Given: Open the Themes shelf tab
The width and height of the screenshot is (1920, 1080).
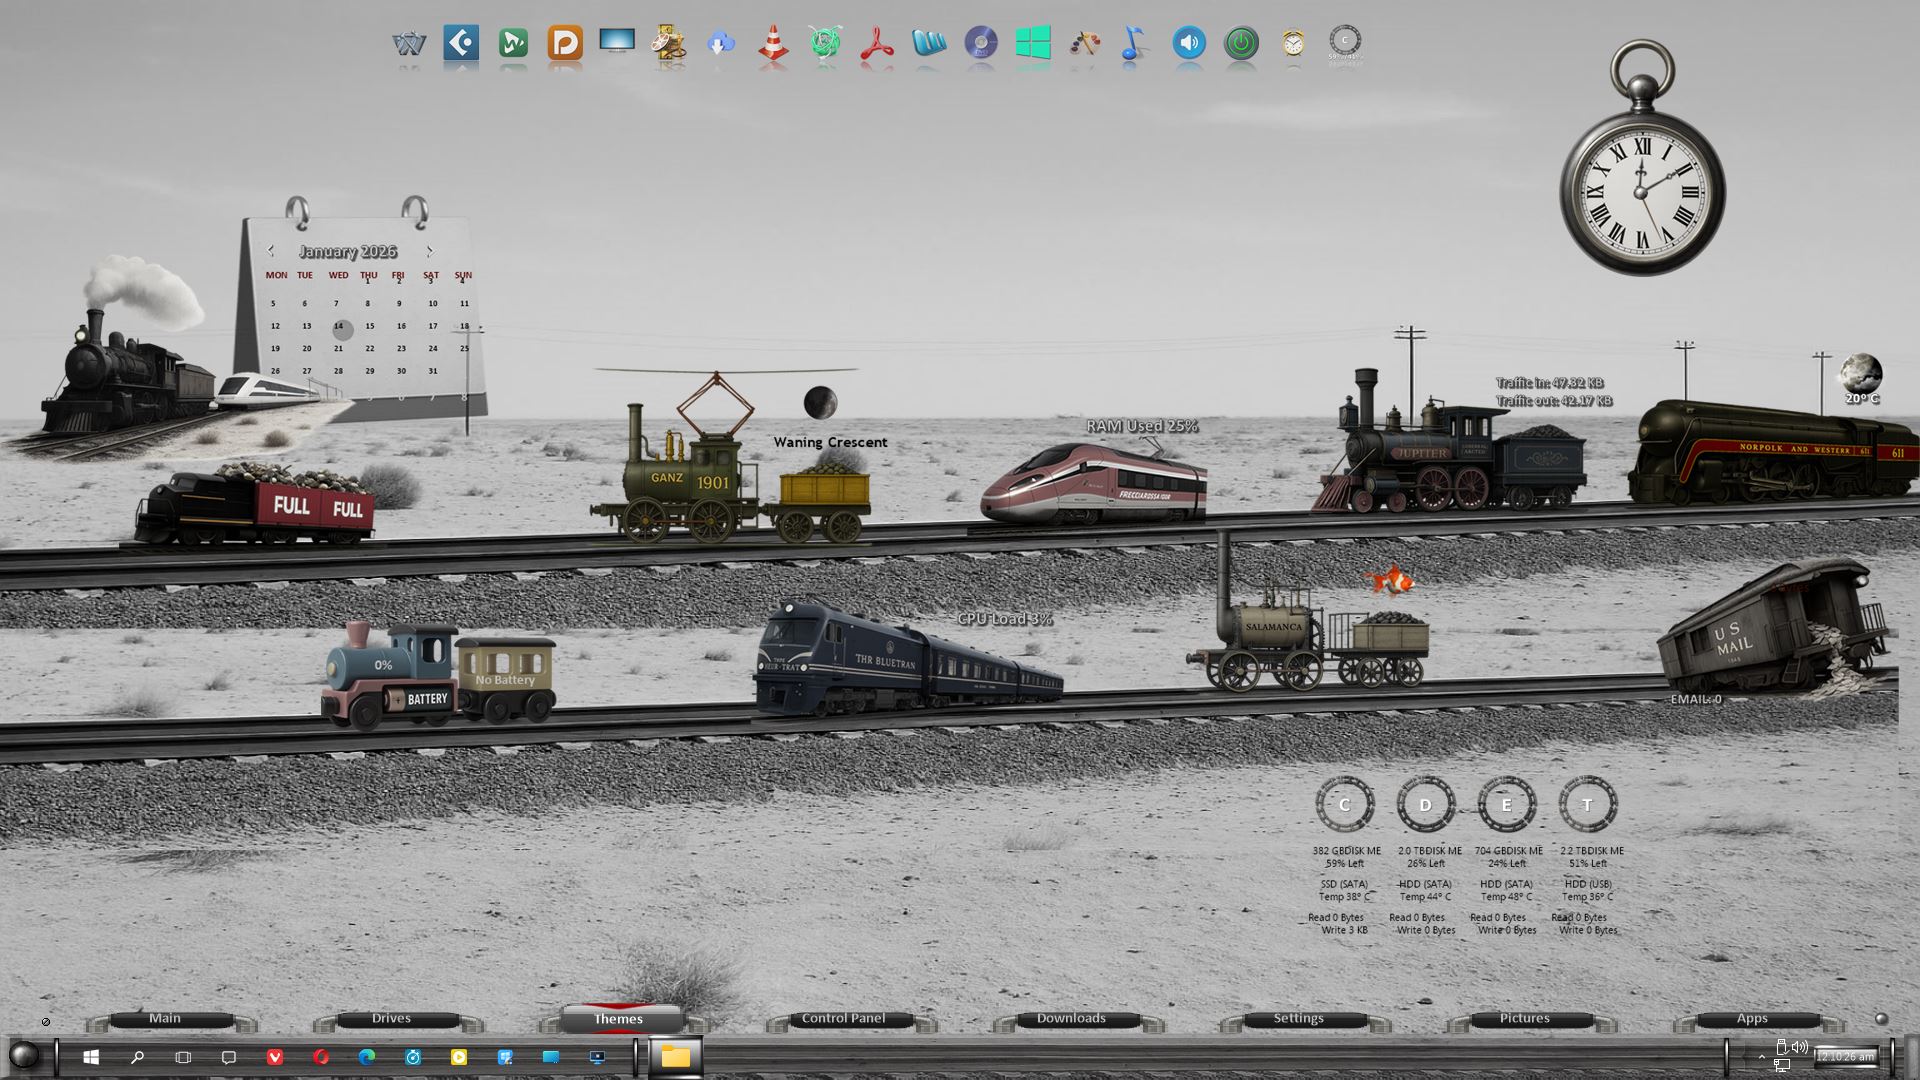Looking at the screenshot, I should click(x=618, y=1019).
